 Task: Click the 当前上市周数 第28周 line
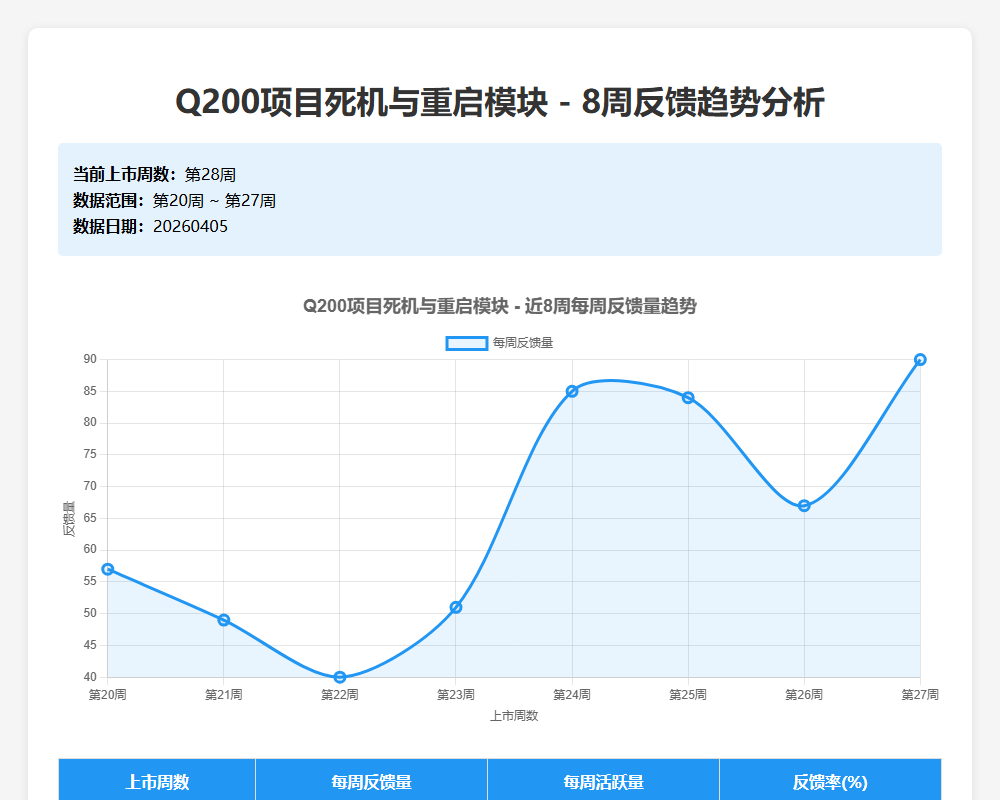[154, 175]
